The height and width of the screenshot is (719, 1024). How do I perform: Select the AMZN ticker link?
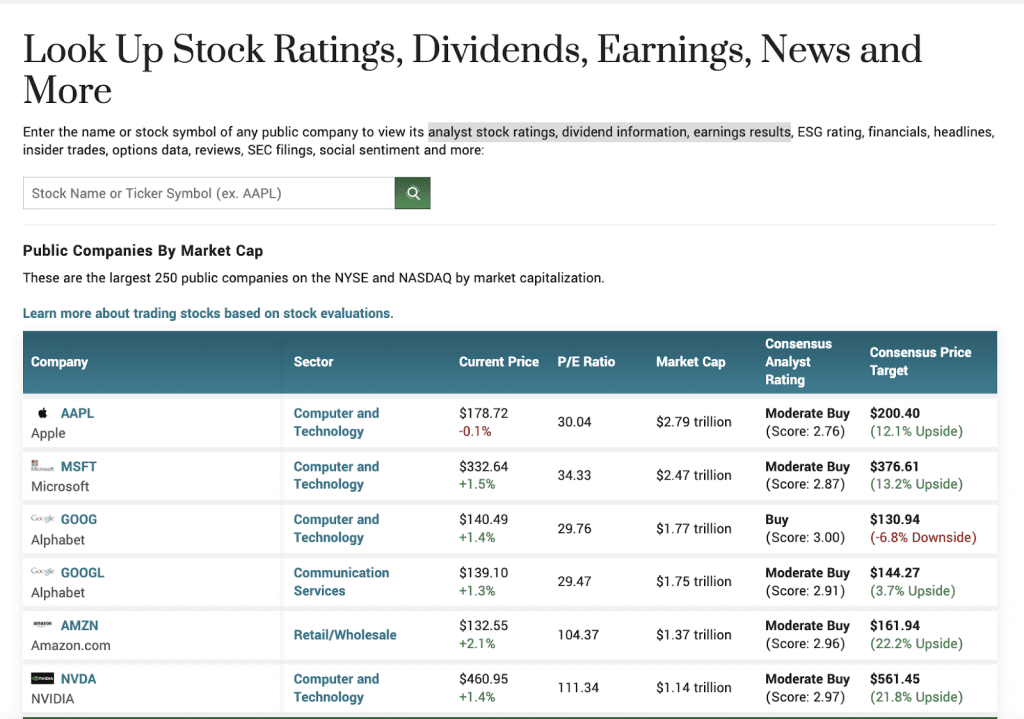[x=78, y=625]
